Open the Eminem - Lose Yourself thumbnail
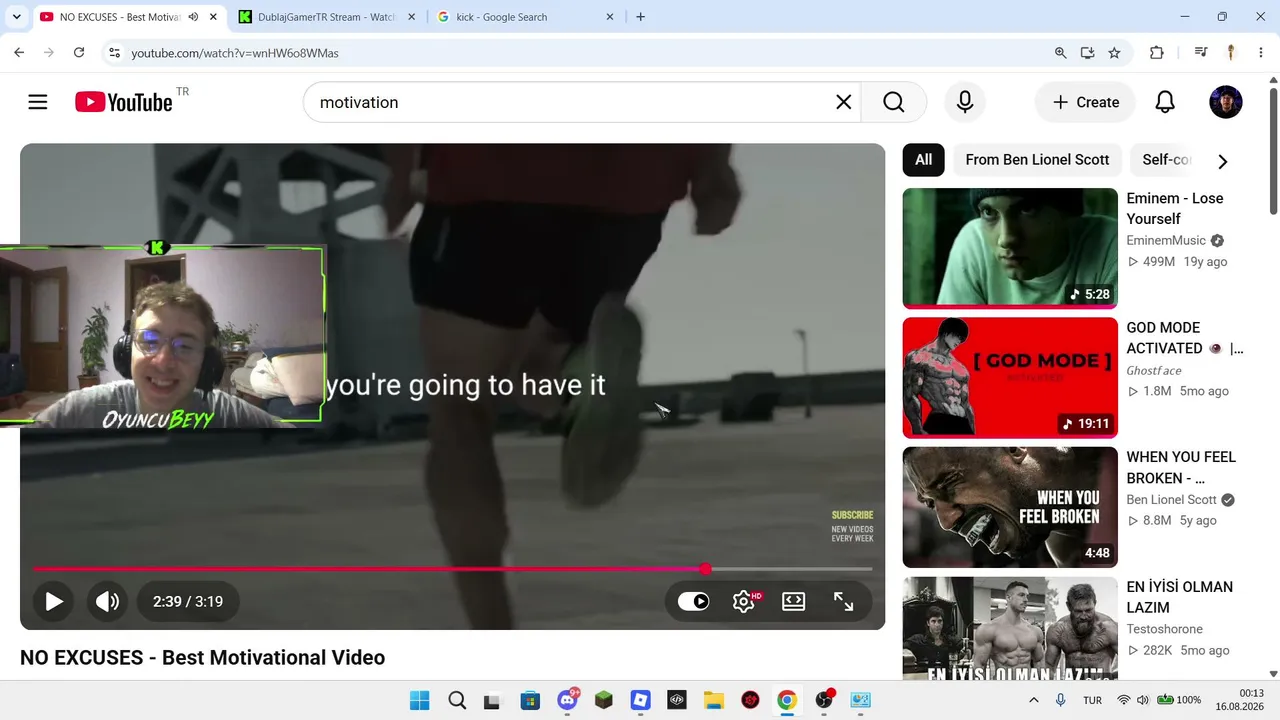 [x=1010, y=248]
